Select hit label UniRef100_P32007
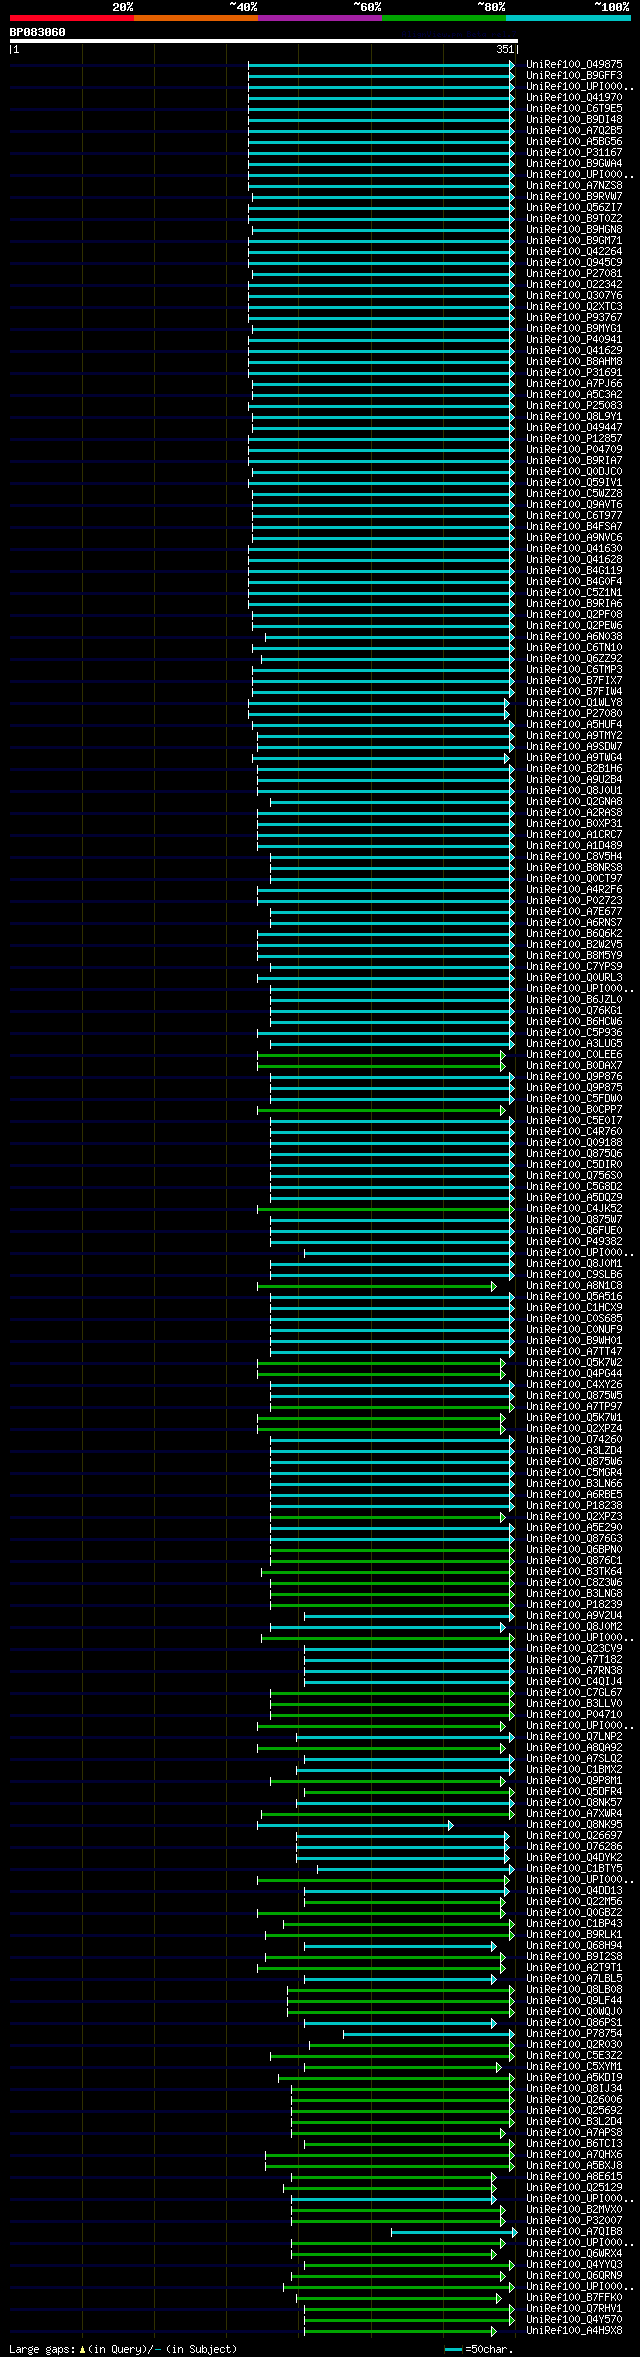This screenshot has height=2357, width=640. (574, 2220)
